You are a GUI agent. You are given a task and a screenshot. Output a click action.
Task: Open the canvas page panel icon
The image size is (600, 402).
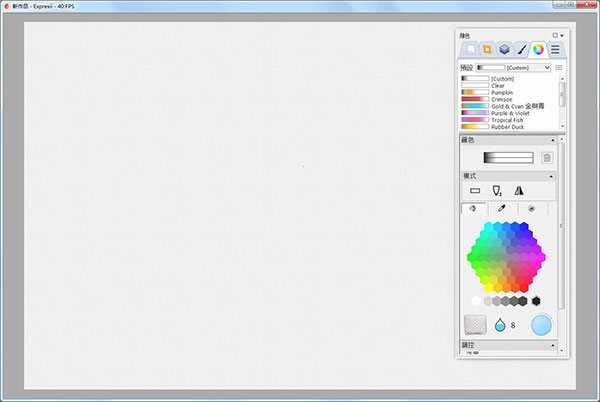[x=469, y=48]
